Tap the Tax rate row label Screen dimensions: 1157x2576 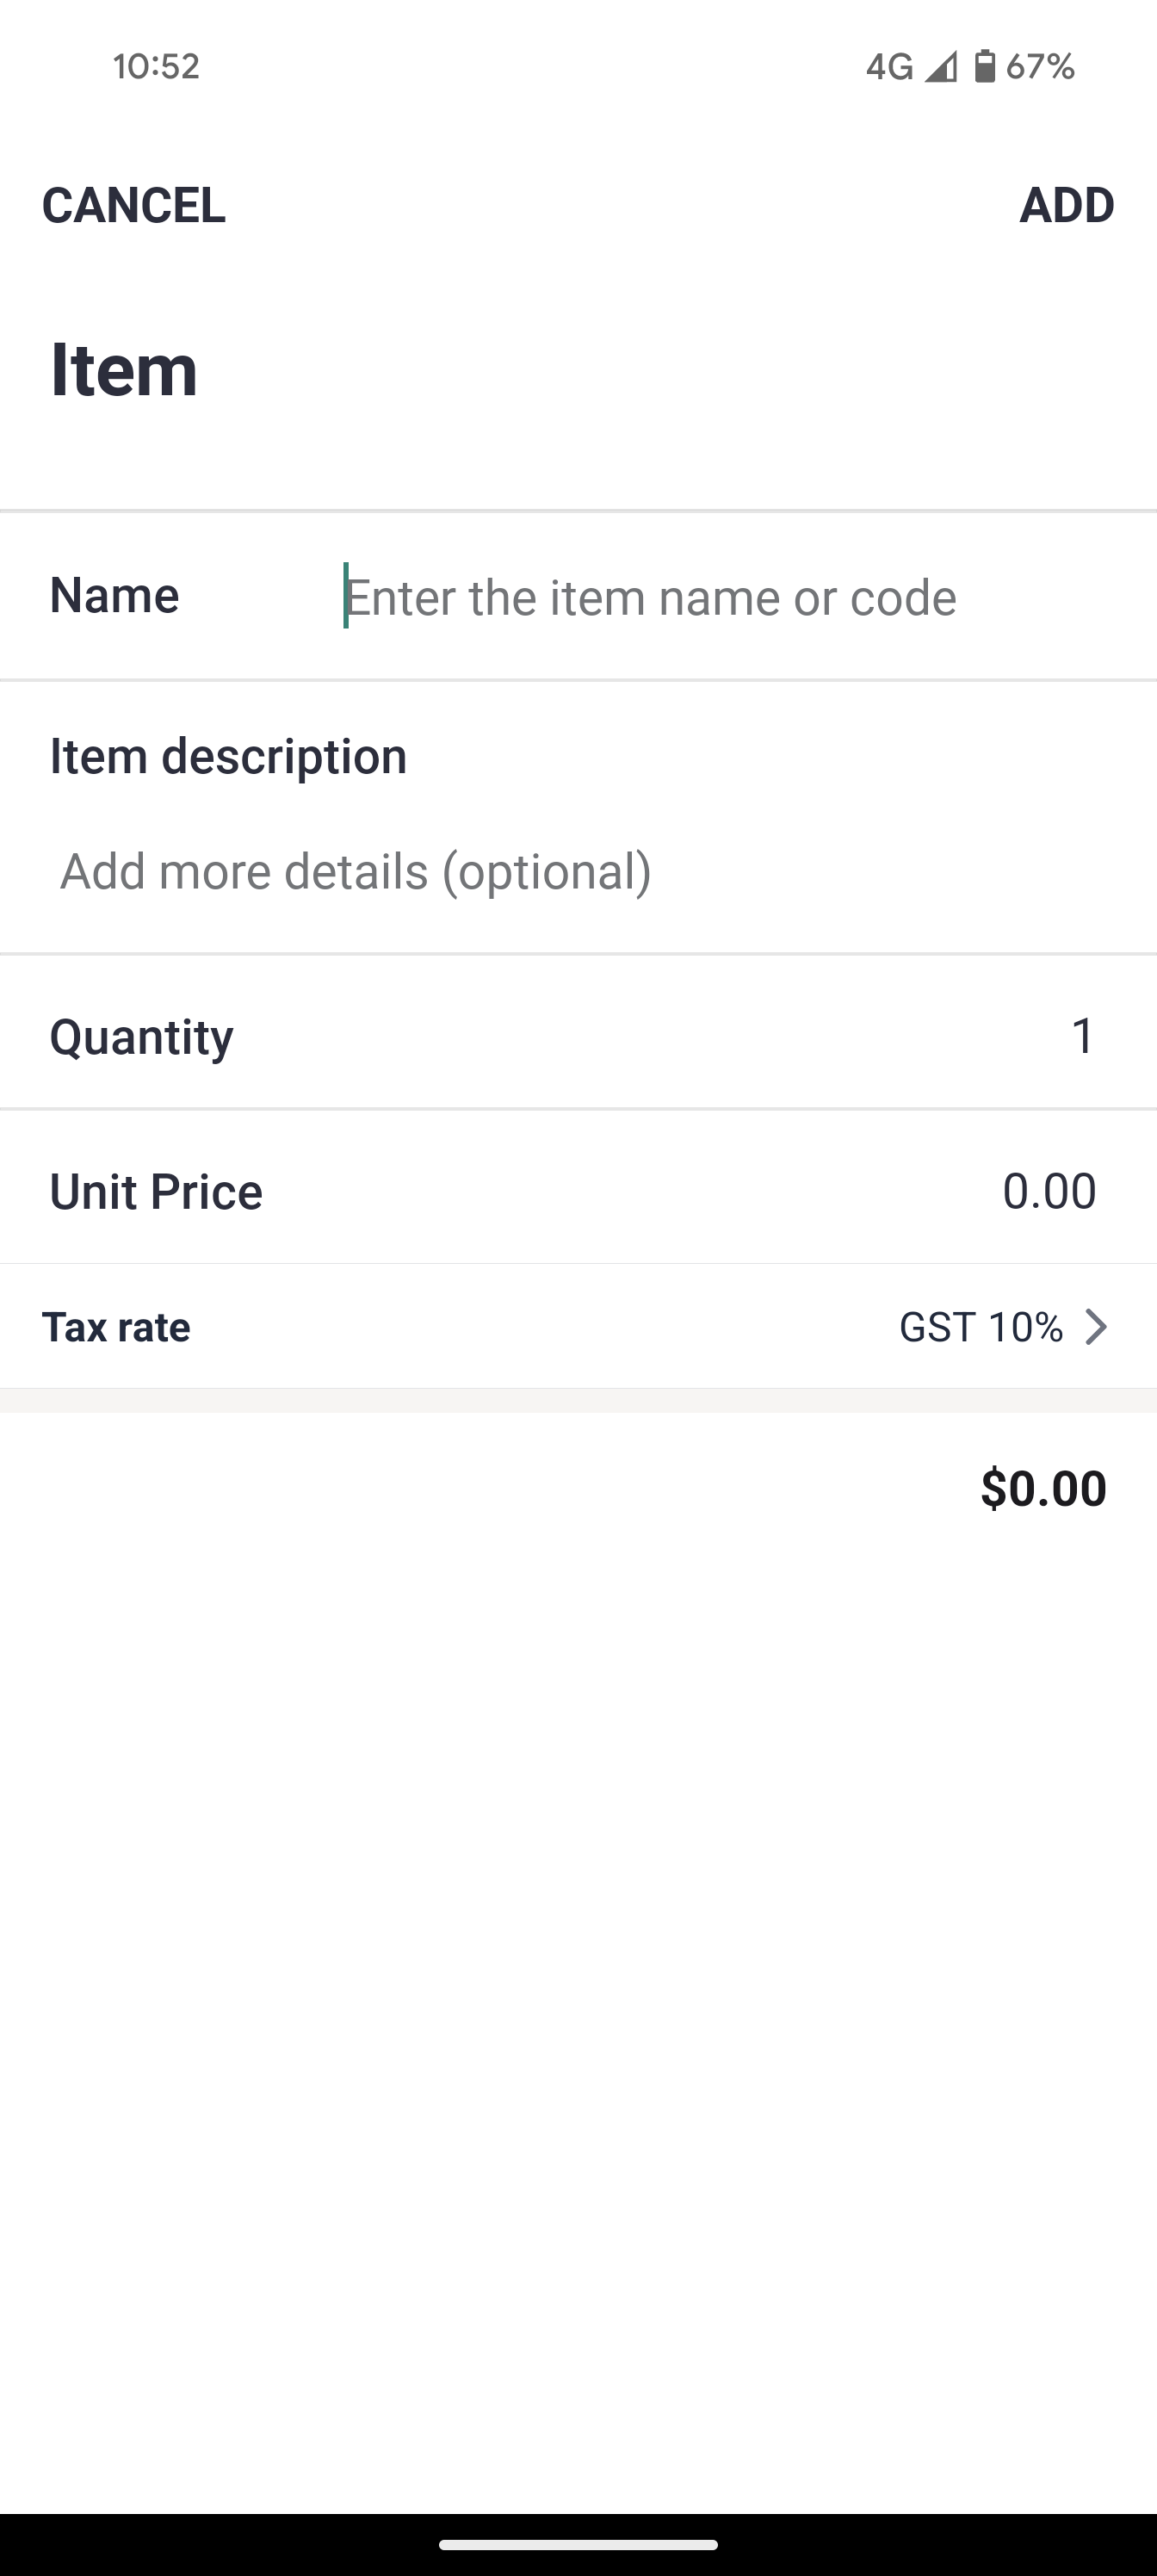click(116, 1327)
